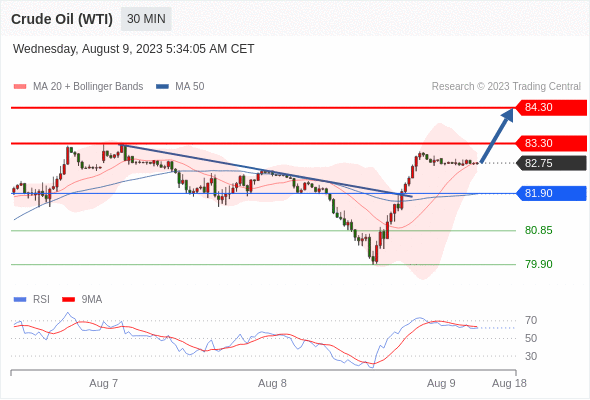Click the Crude Oil (WTI) chart title
Screen dimensions: 590x400
(x=62, y=19)
